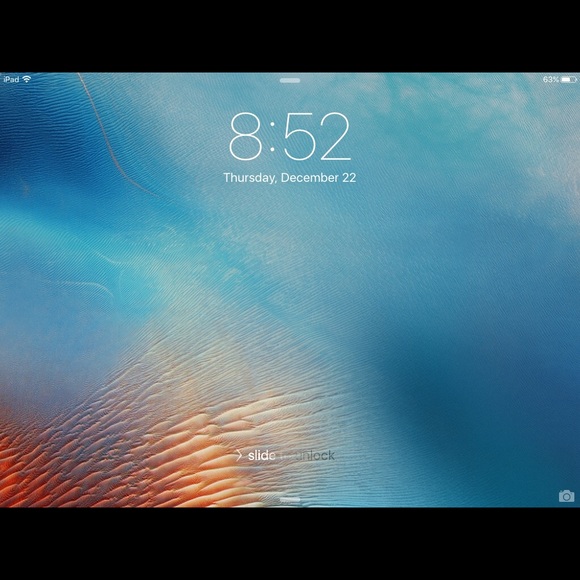
Task: Click the black letterbox bar below the screen
Action: 290,544
